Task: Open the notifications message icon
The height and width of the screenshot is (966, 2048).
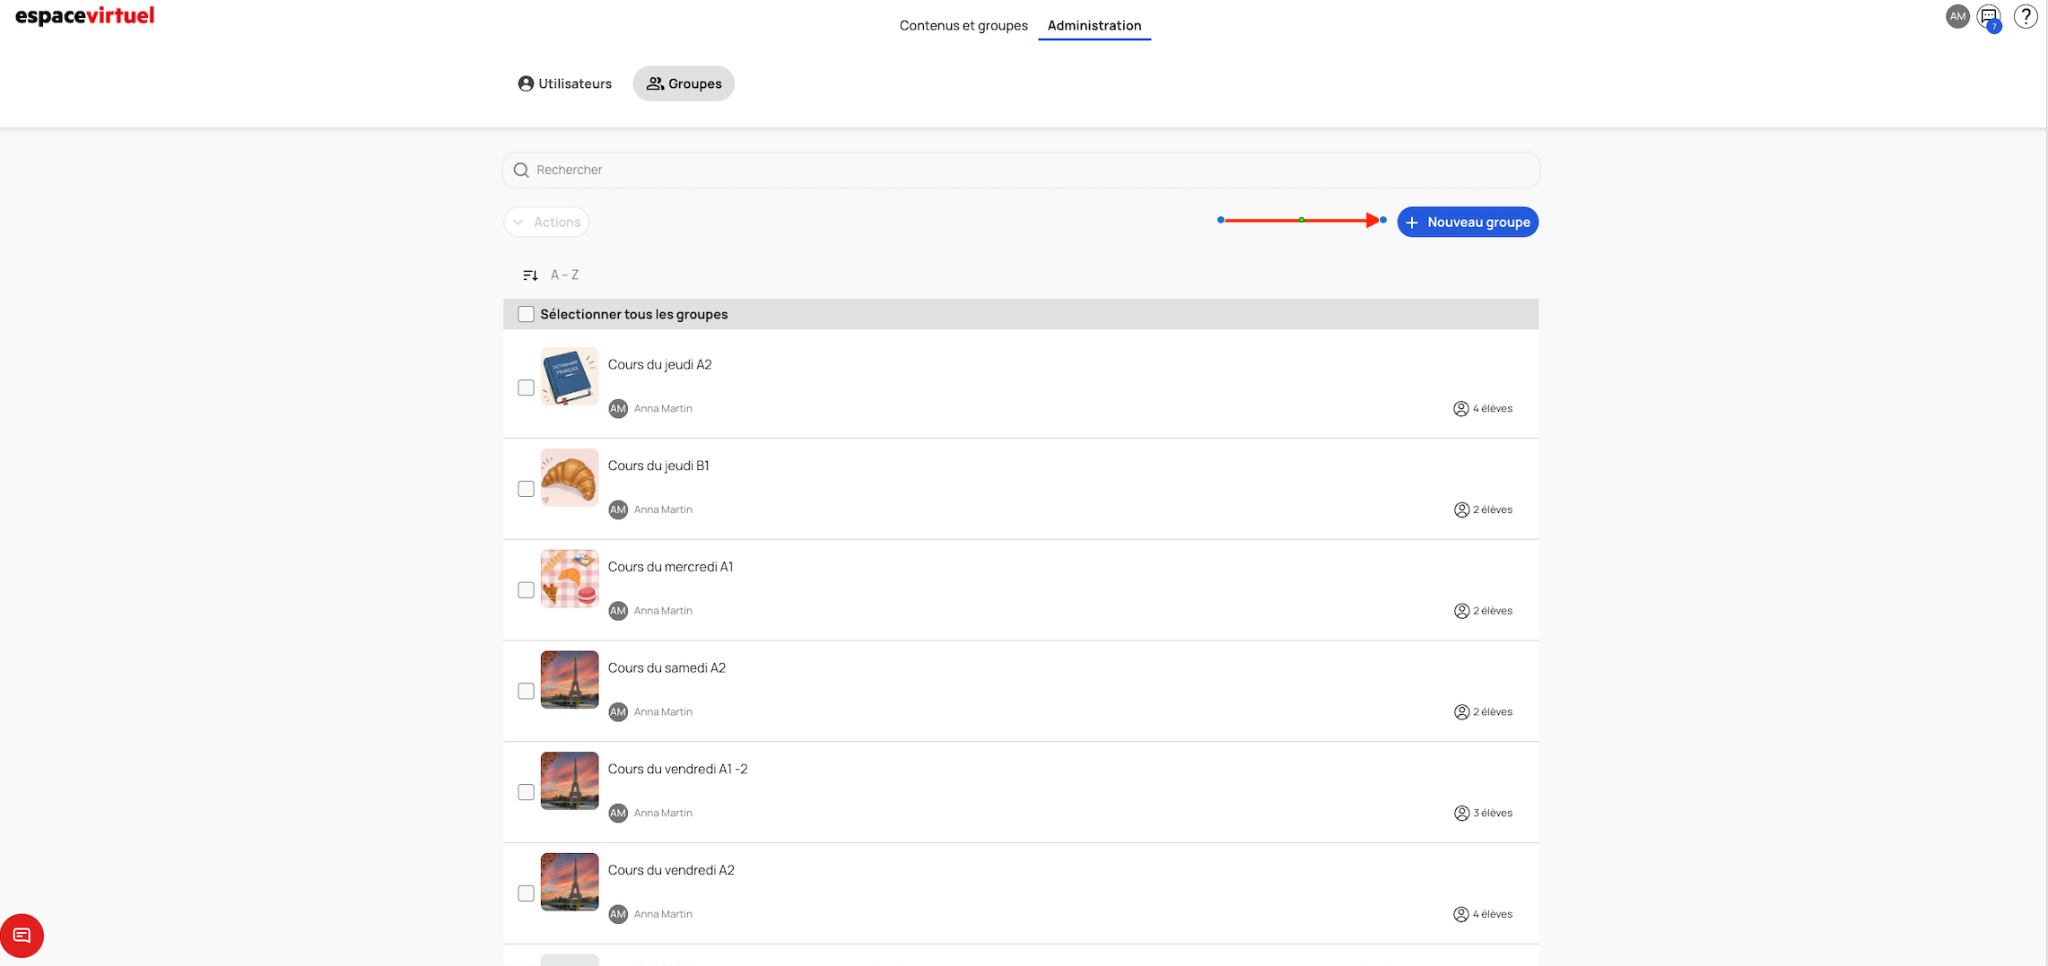Action: coord(1989,17)
